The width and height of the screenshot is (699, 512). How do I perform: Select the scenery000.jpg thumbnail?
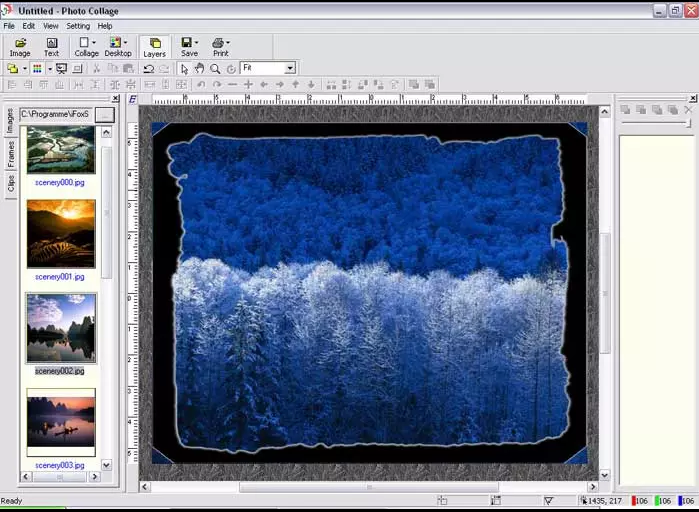click(61, 150)
